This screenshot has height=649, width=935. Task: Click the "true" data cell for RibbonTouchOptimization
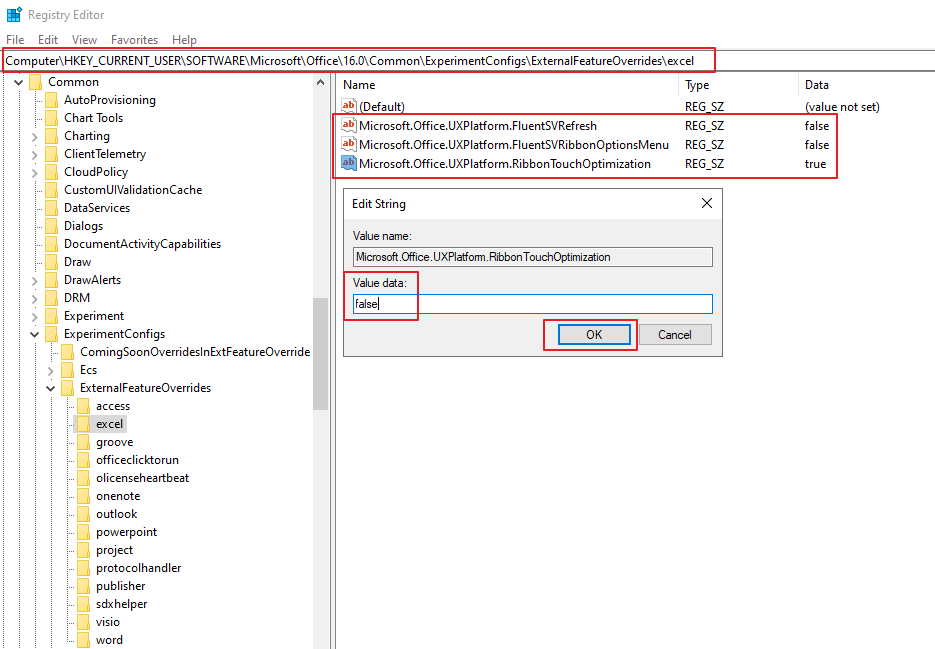point(815,164)
